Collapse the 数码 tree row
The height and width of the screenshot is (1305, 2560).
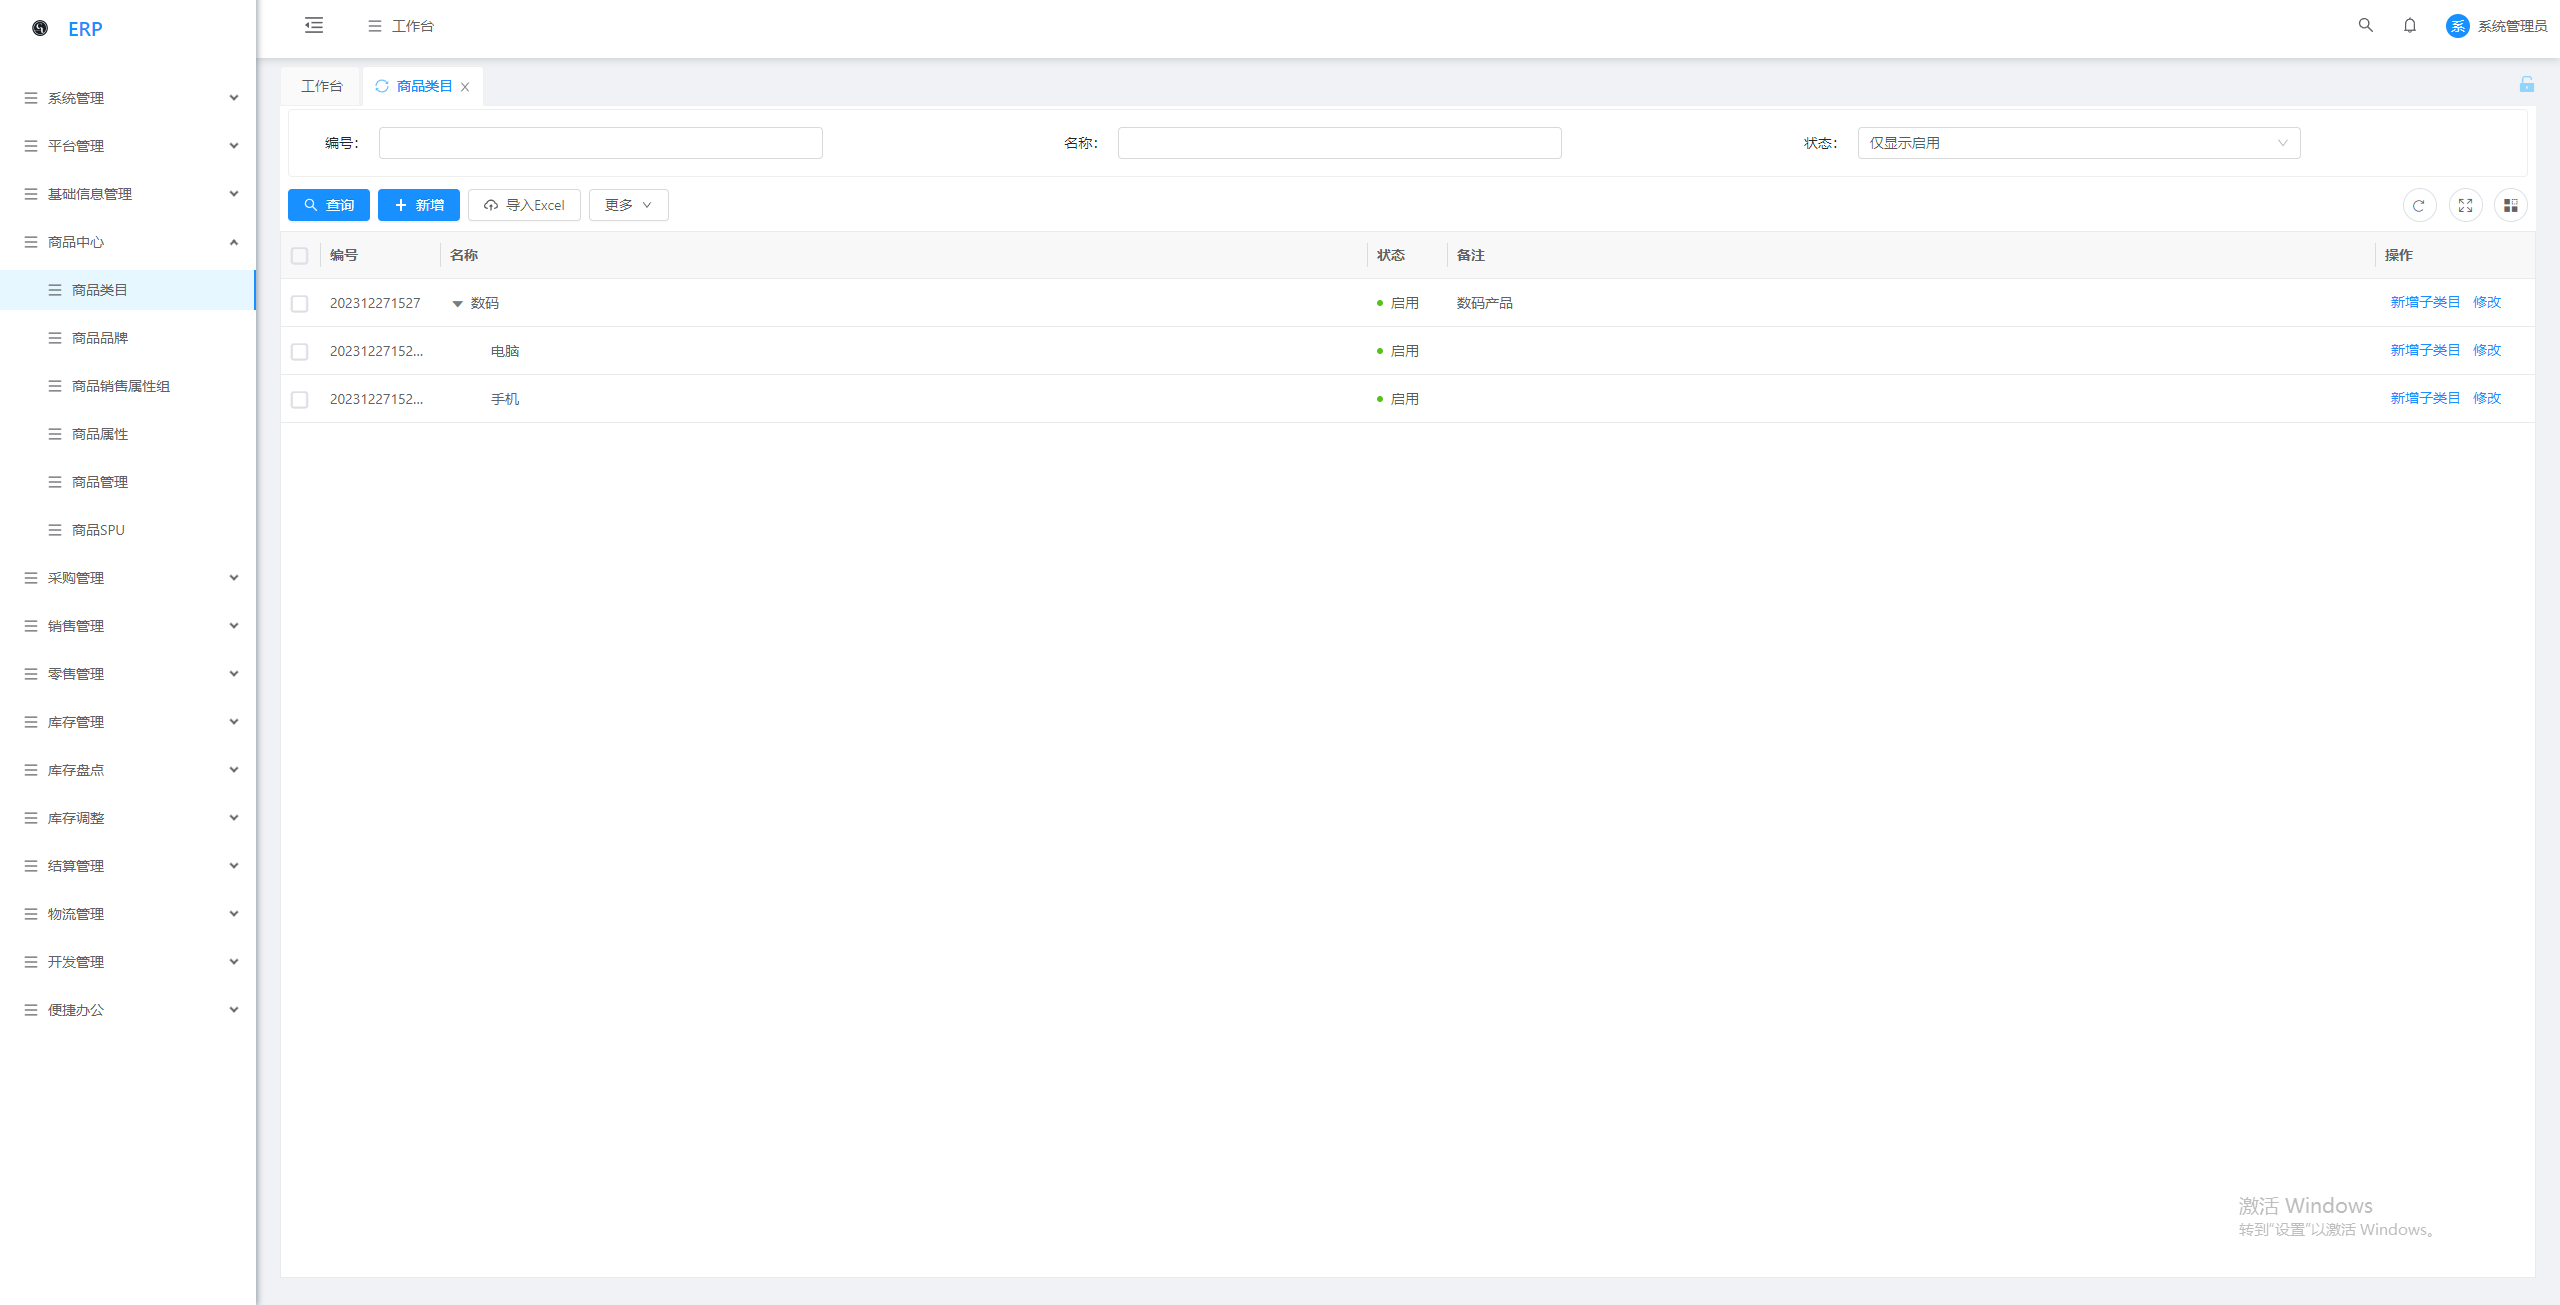click(x=457, y=304)
